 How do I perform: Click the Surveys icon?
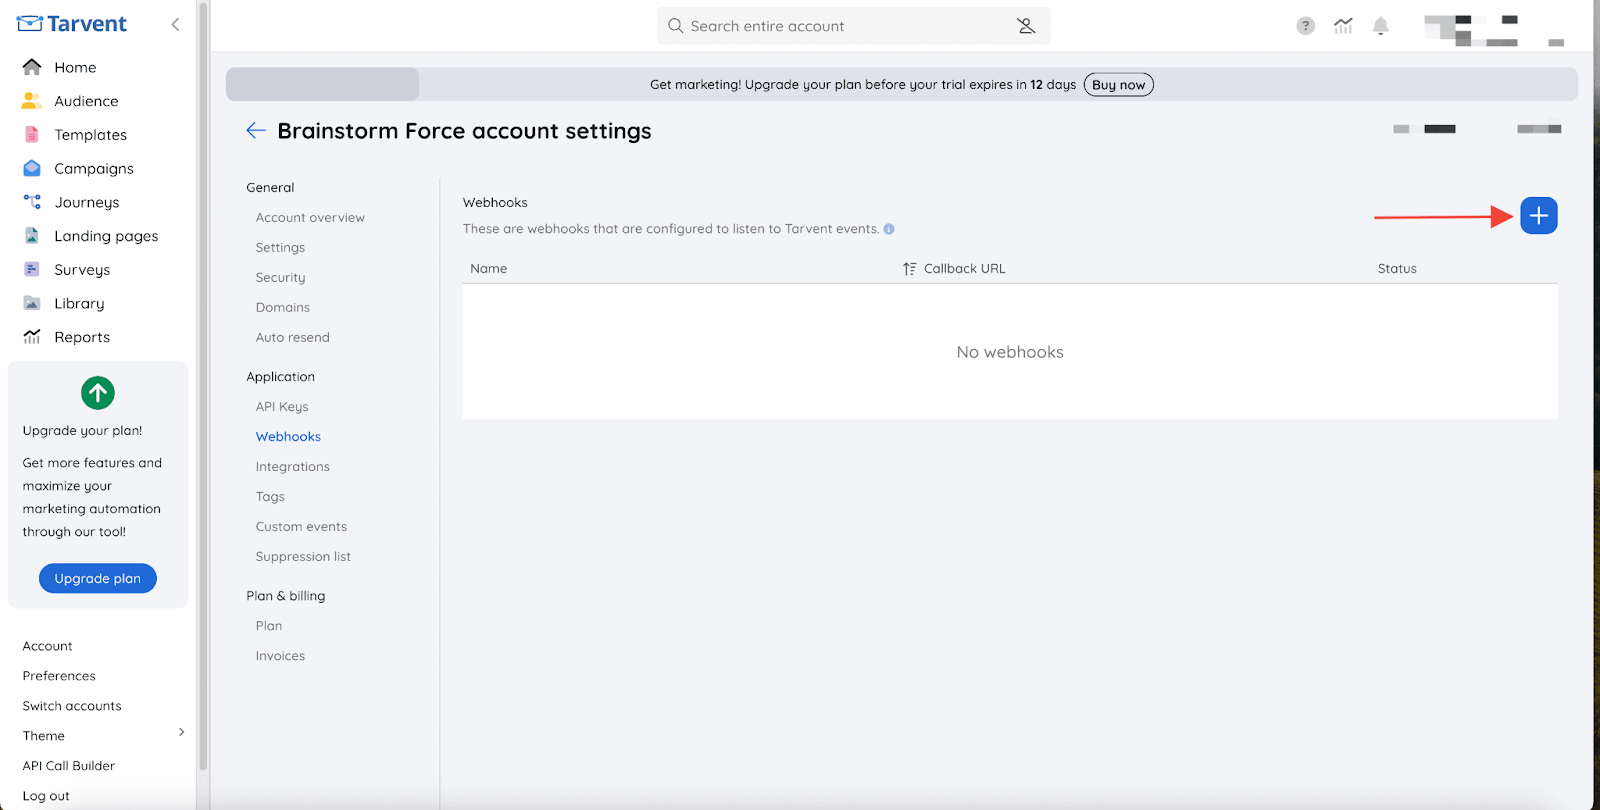tap(32, 269)
